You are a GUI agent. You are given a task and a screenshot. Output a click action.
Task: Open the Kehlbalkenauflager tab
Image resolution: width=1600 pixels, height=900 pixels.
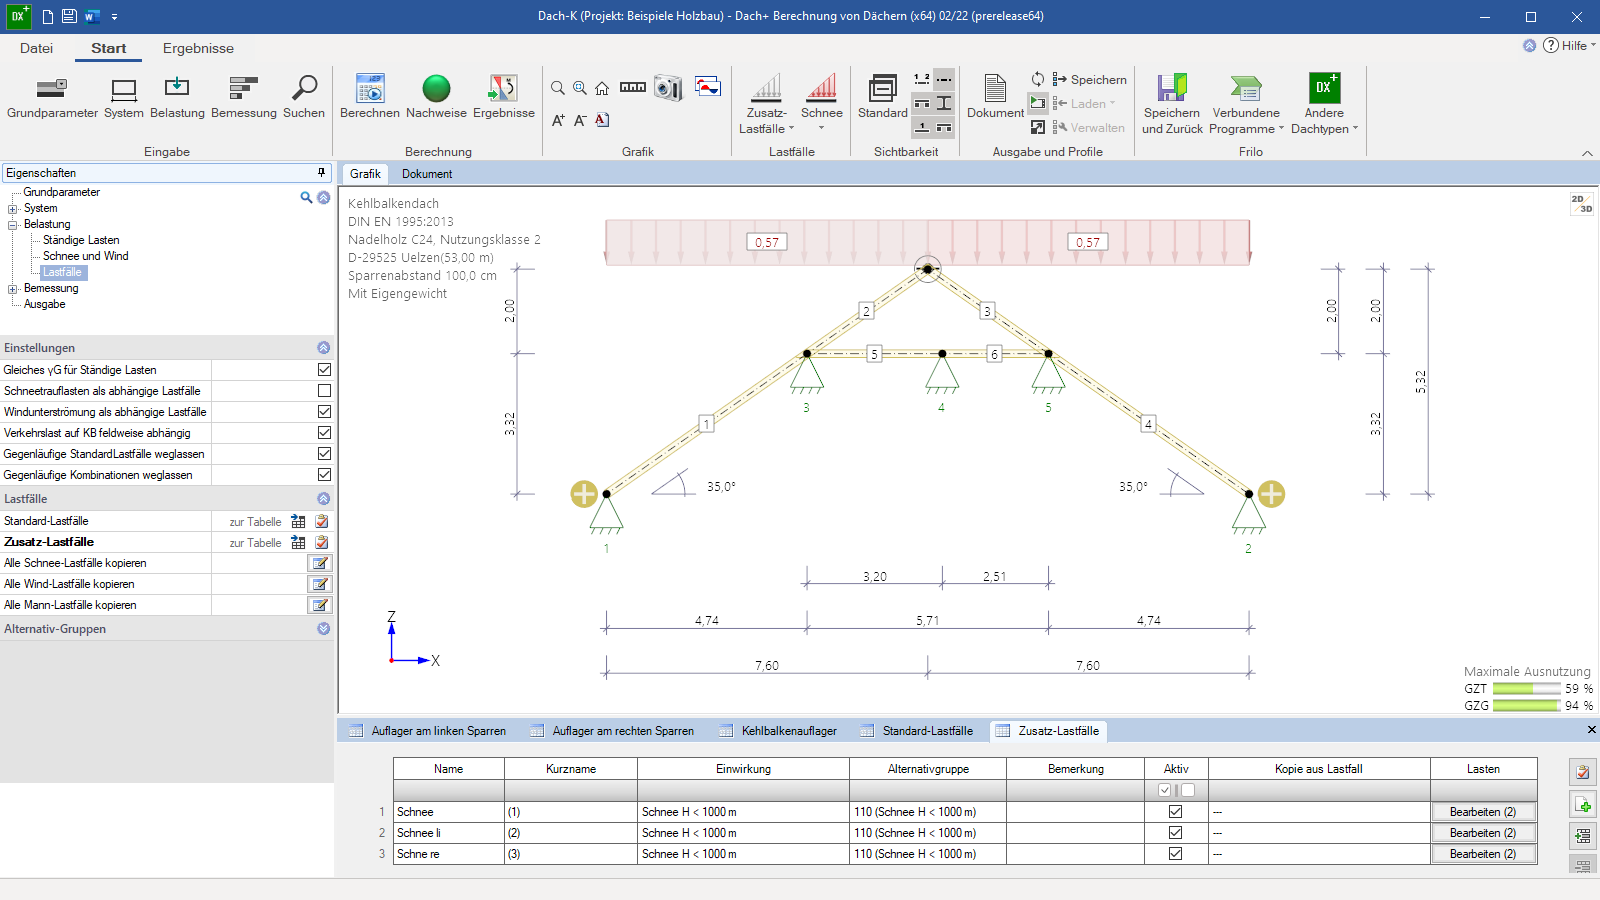pyautogui.click(x=779, y=731)
